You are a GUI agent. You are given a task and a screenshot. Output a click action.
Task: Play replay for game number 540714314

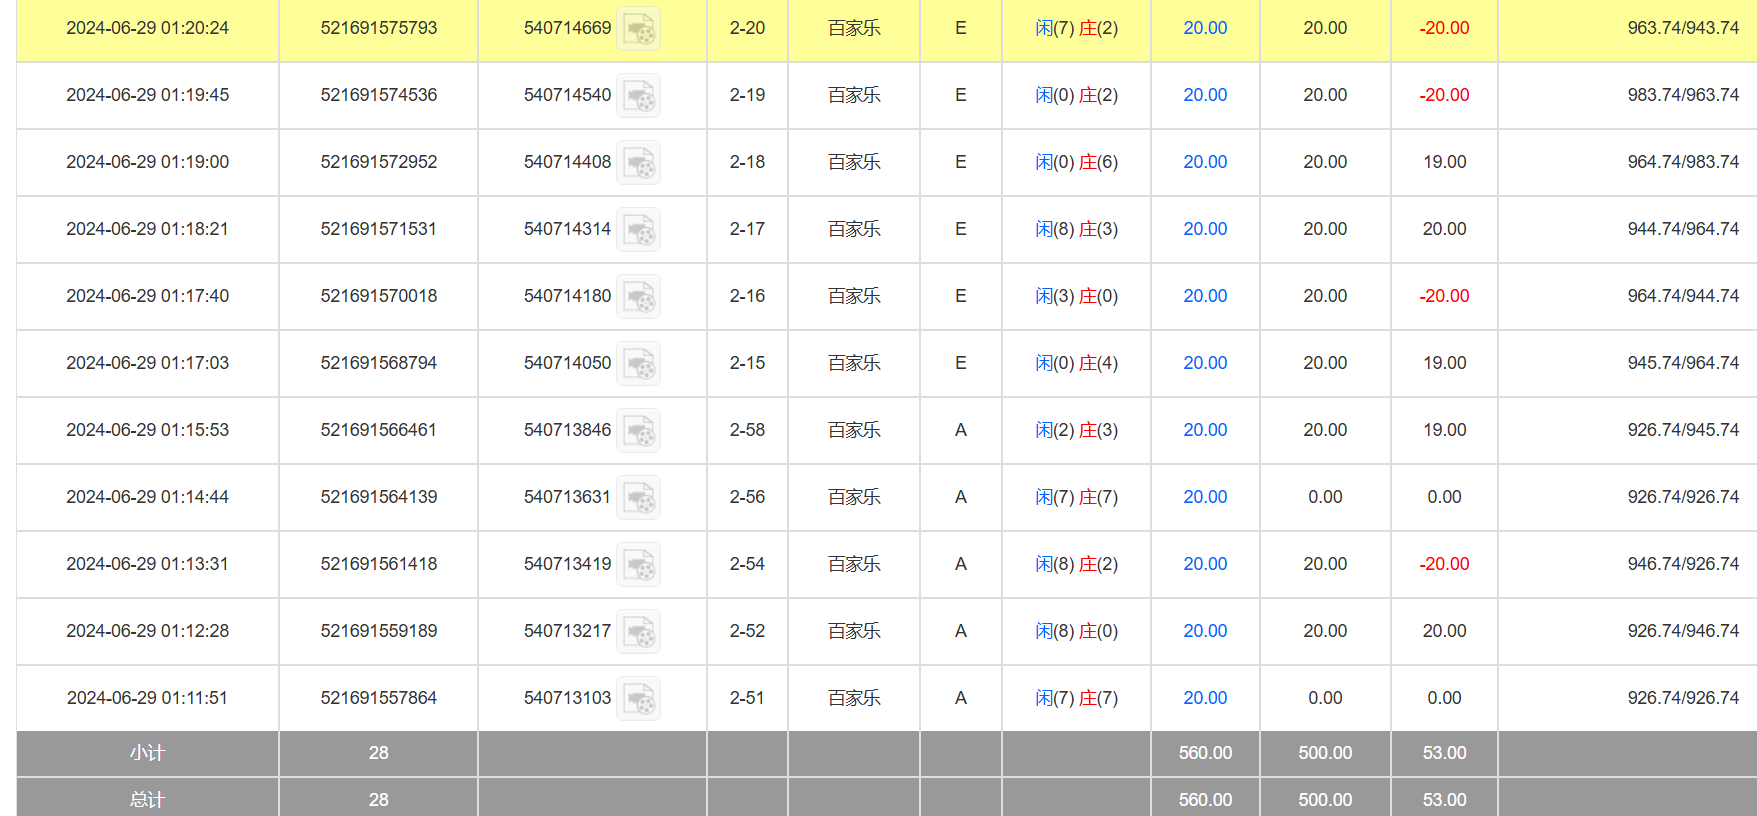coord(638,230)
